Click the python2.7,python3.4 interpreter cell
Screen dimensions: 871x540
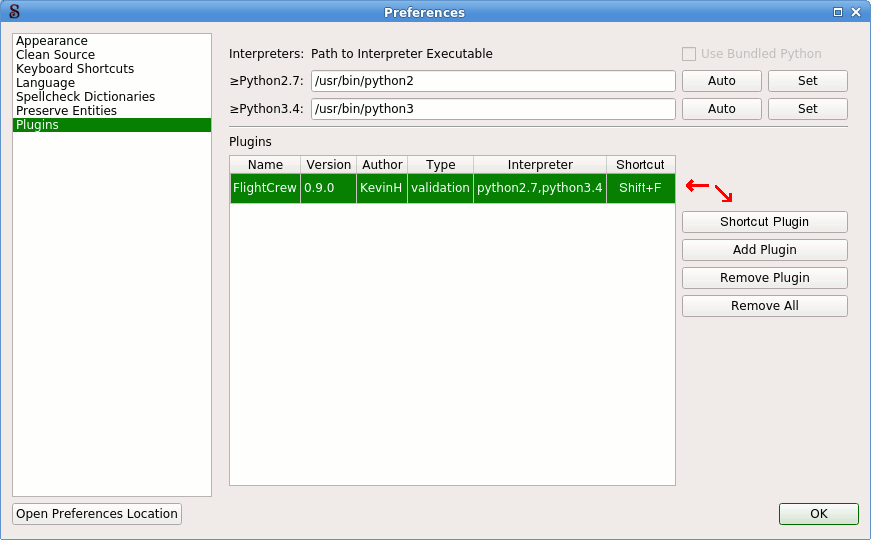[x=540, y=188]
